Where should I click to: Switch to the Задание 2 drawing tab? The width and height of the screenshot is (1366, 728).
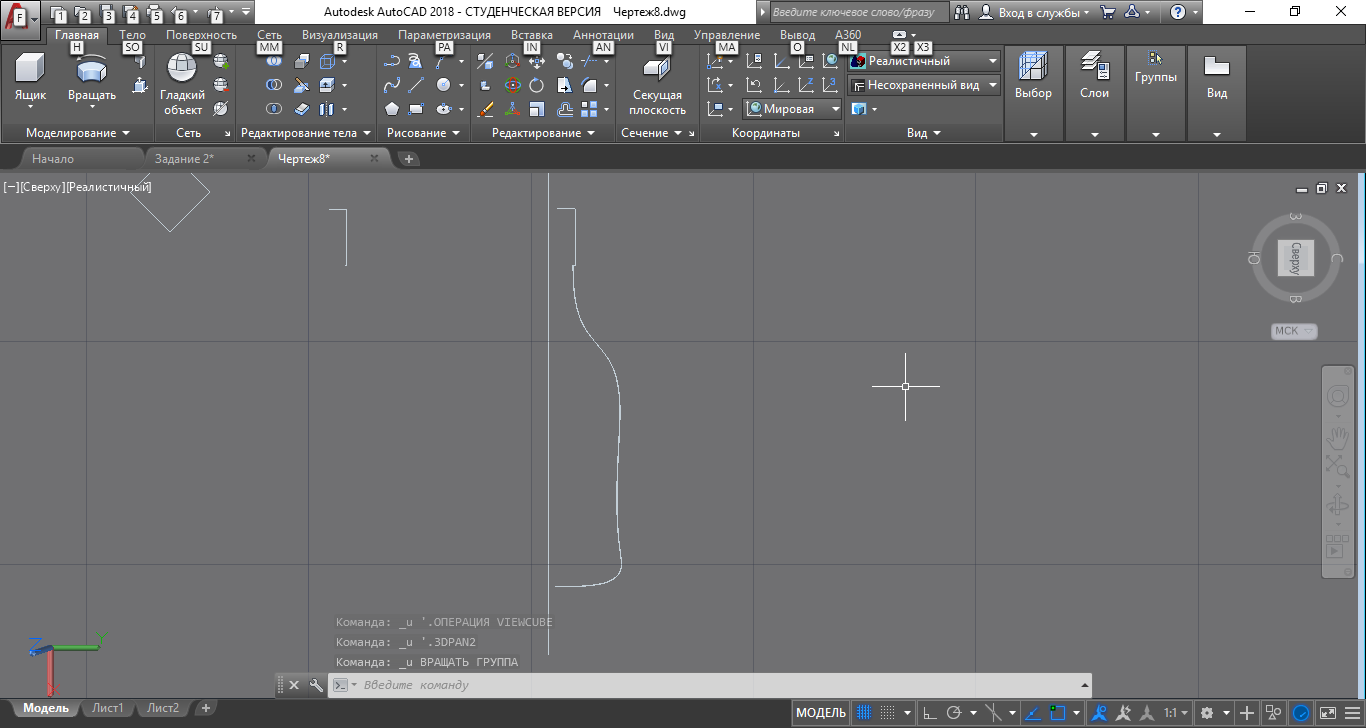(184, 158)
